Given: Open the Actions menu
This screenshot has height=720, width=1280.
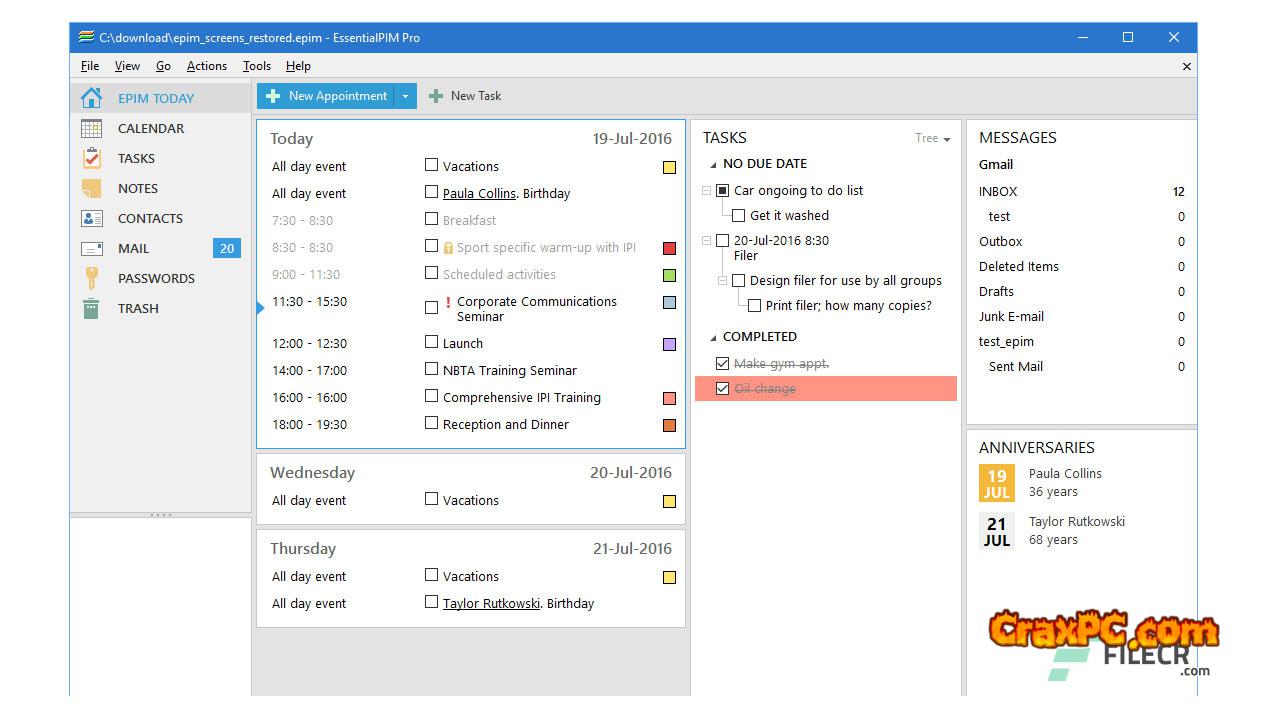Looking at the screenshot, I should pyautogui.click(x=206, y=66).
